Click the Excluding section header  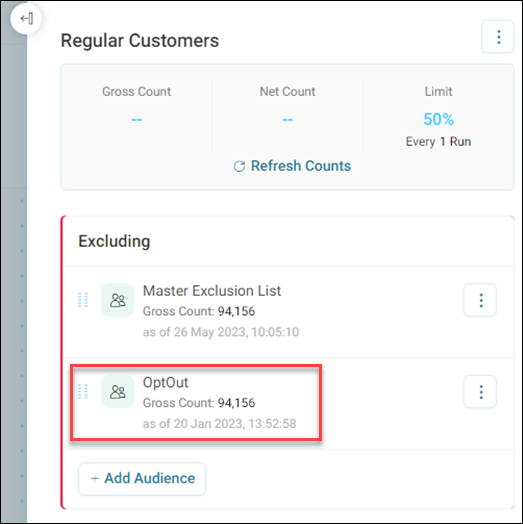(114, 241)
